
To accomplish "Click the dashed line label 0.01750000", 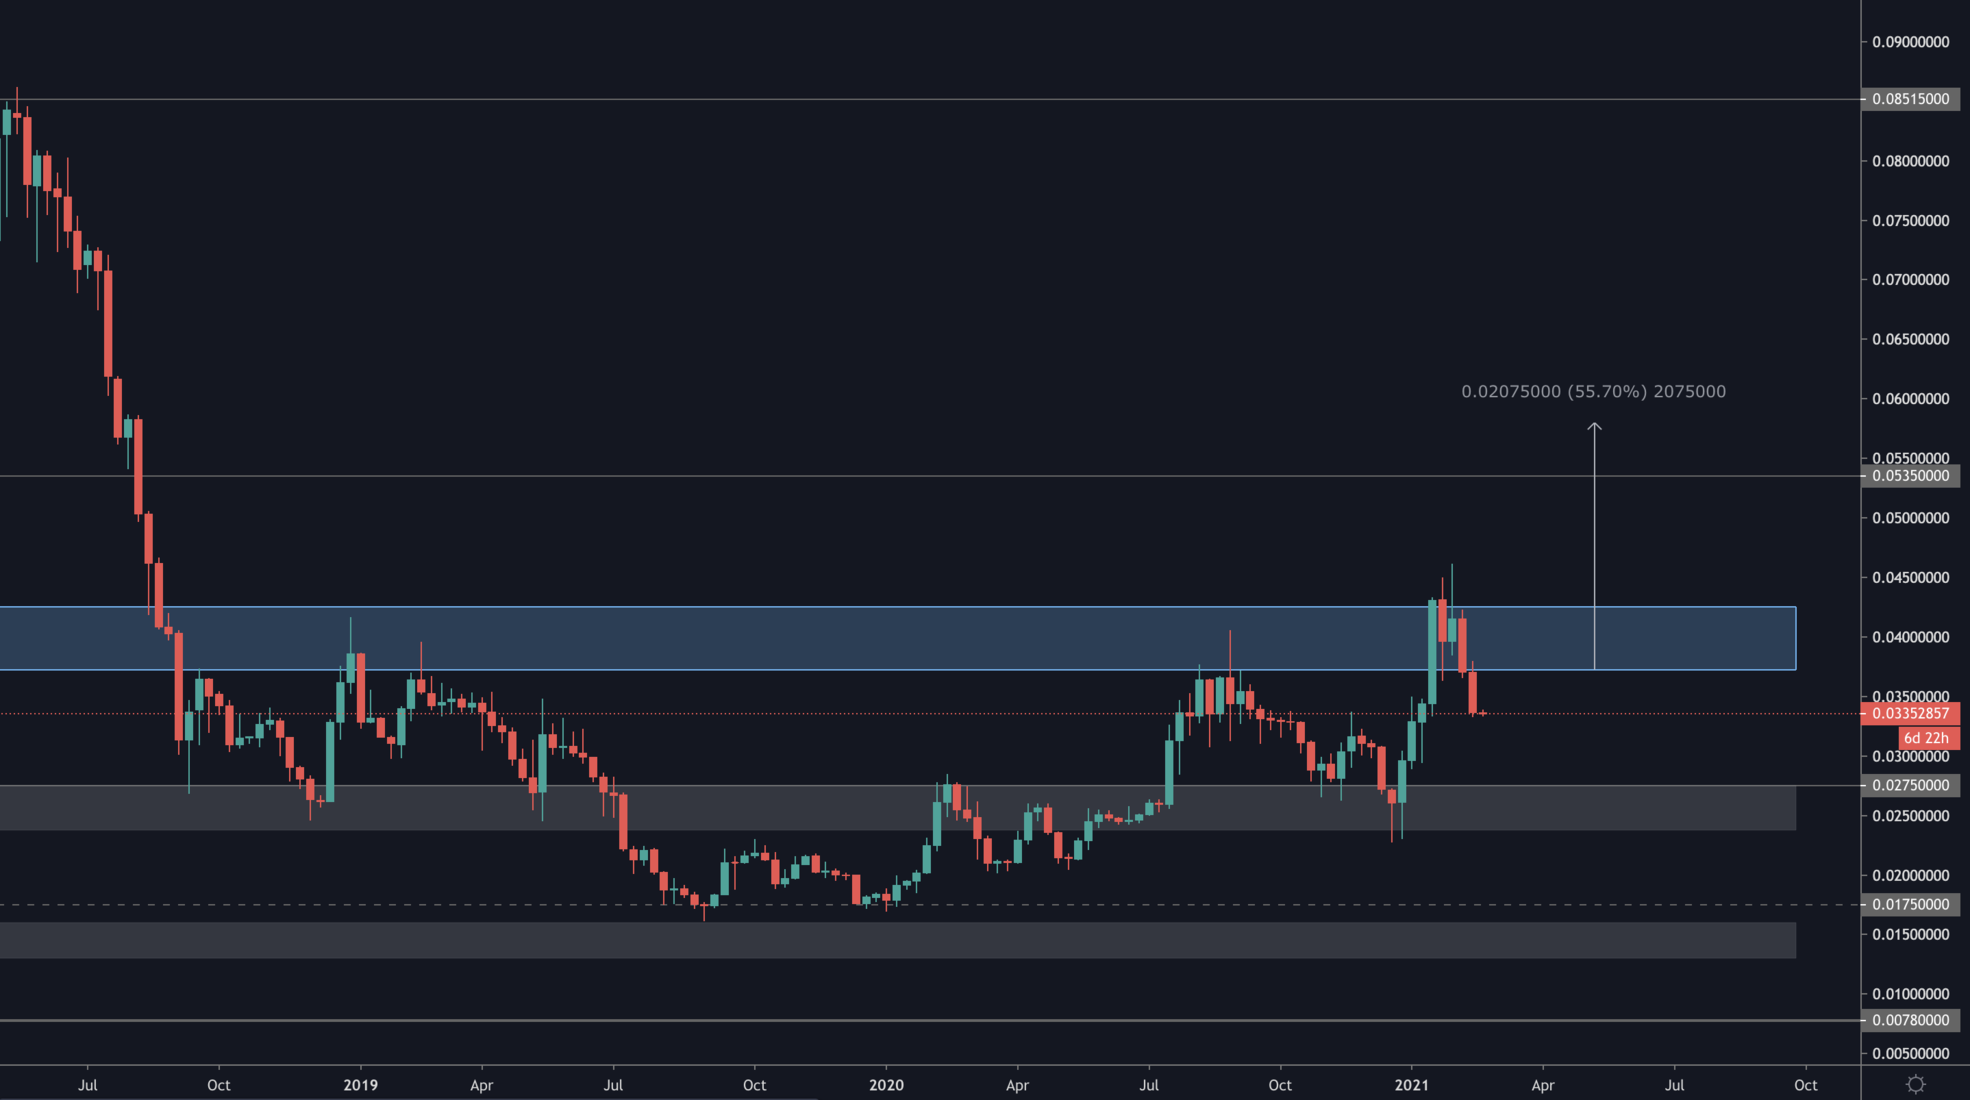I will [1910, 905].
